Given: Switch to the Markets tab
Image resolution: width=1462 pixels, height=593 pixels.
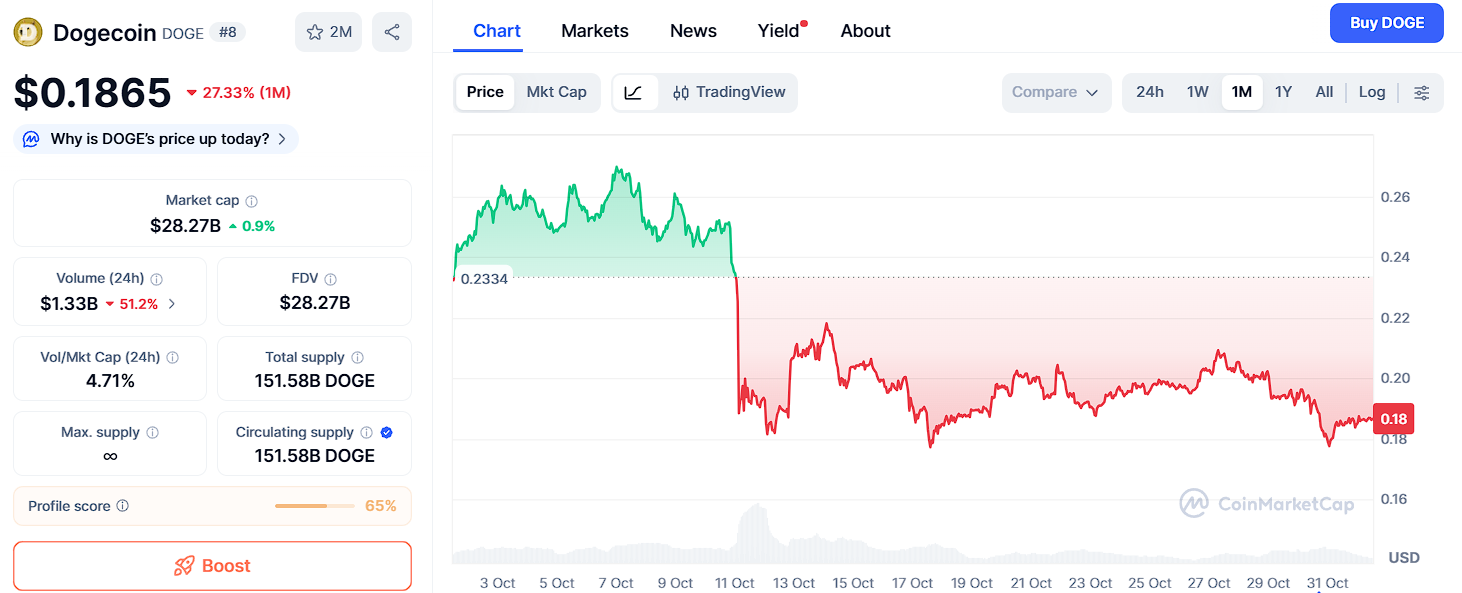Looking at the screenshot, I should click(594, 30).
